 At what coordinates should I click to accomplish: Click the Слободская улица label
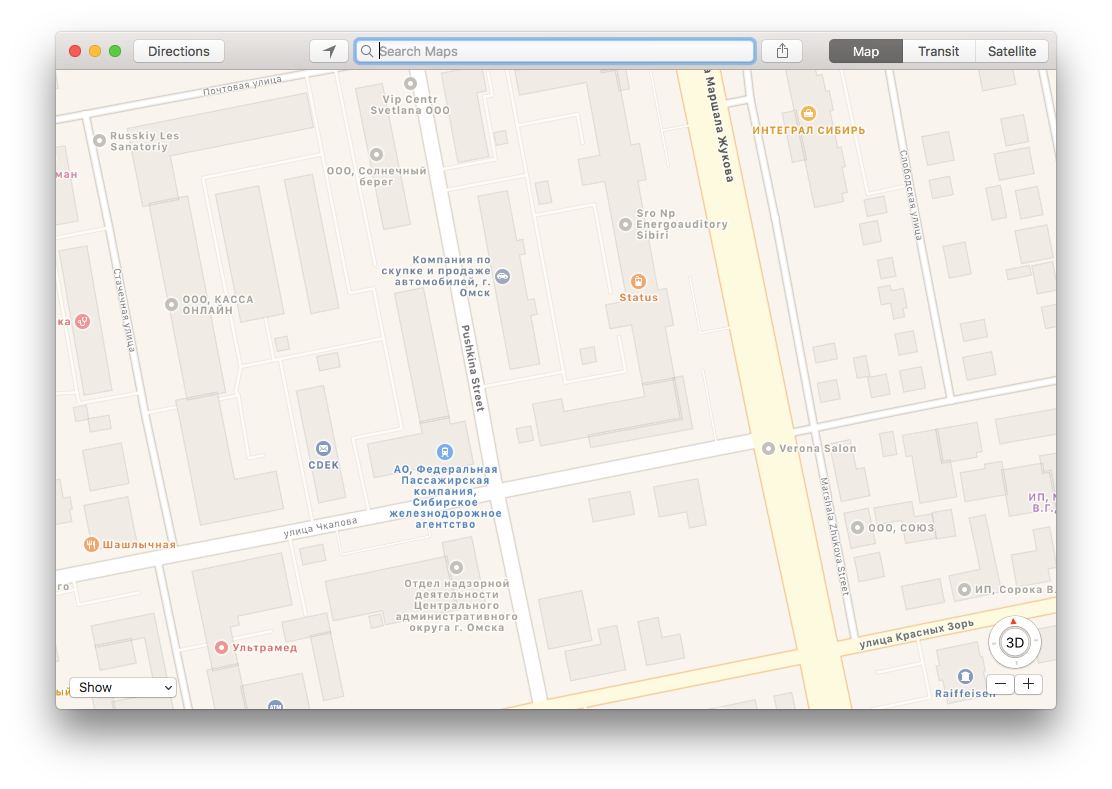(911, 195)
